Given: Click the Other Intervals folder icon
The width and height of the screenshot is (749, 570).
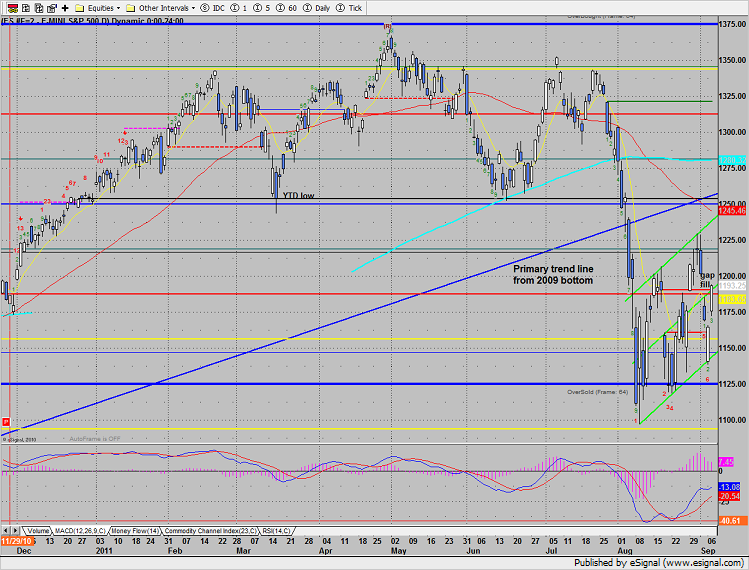Looking at the screenshot, I should (x=130, y=8).
